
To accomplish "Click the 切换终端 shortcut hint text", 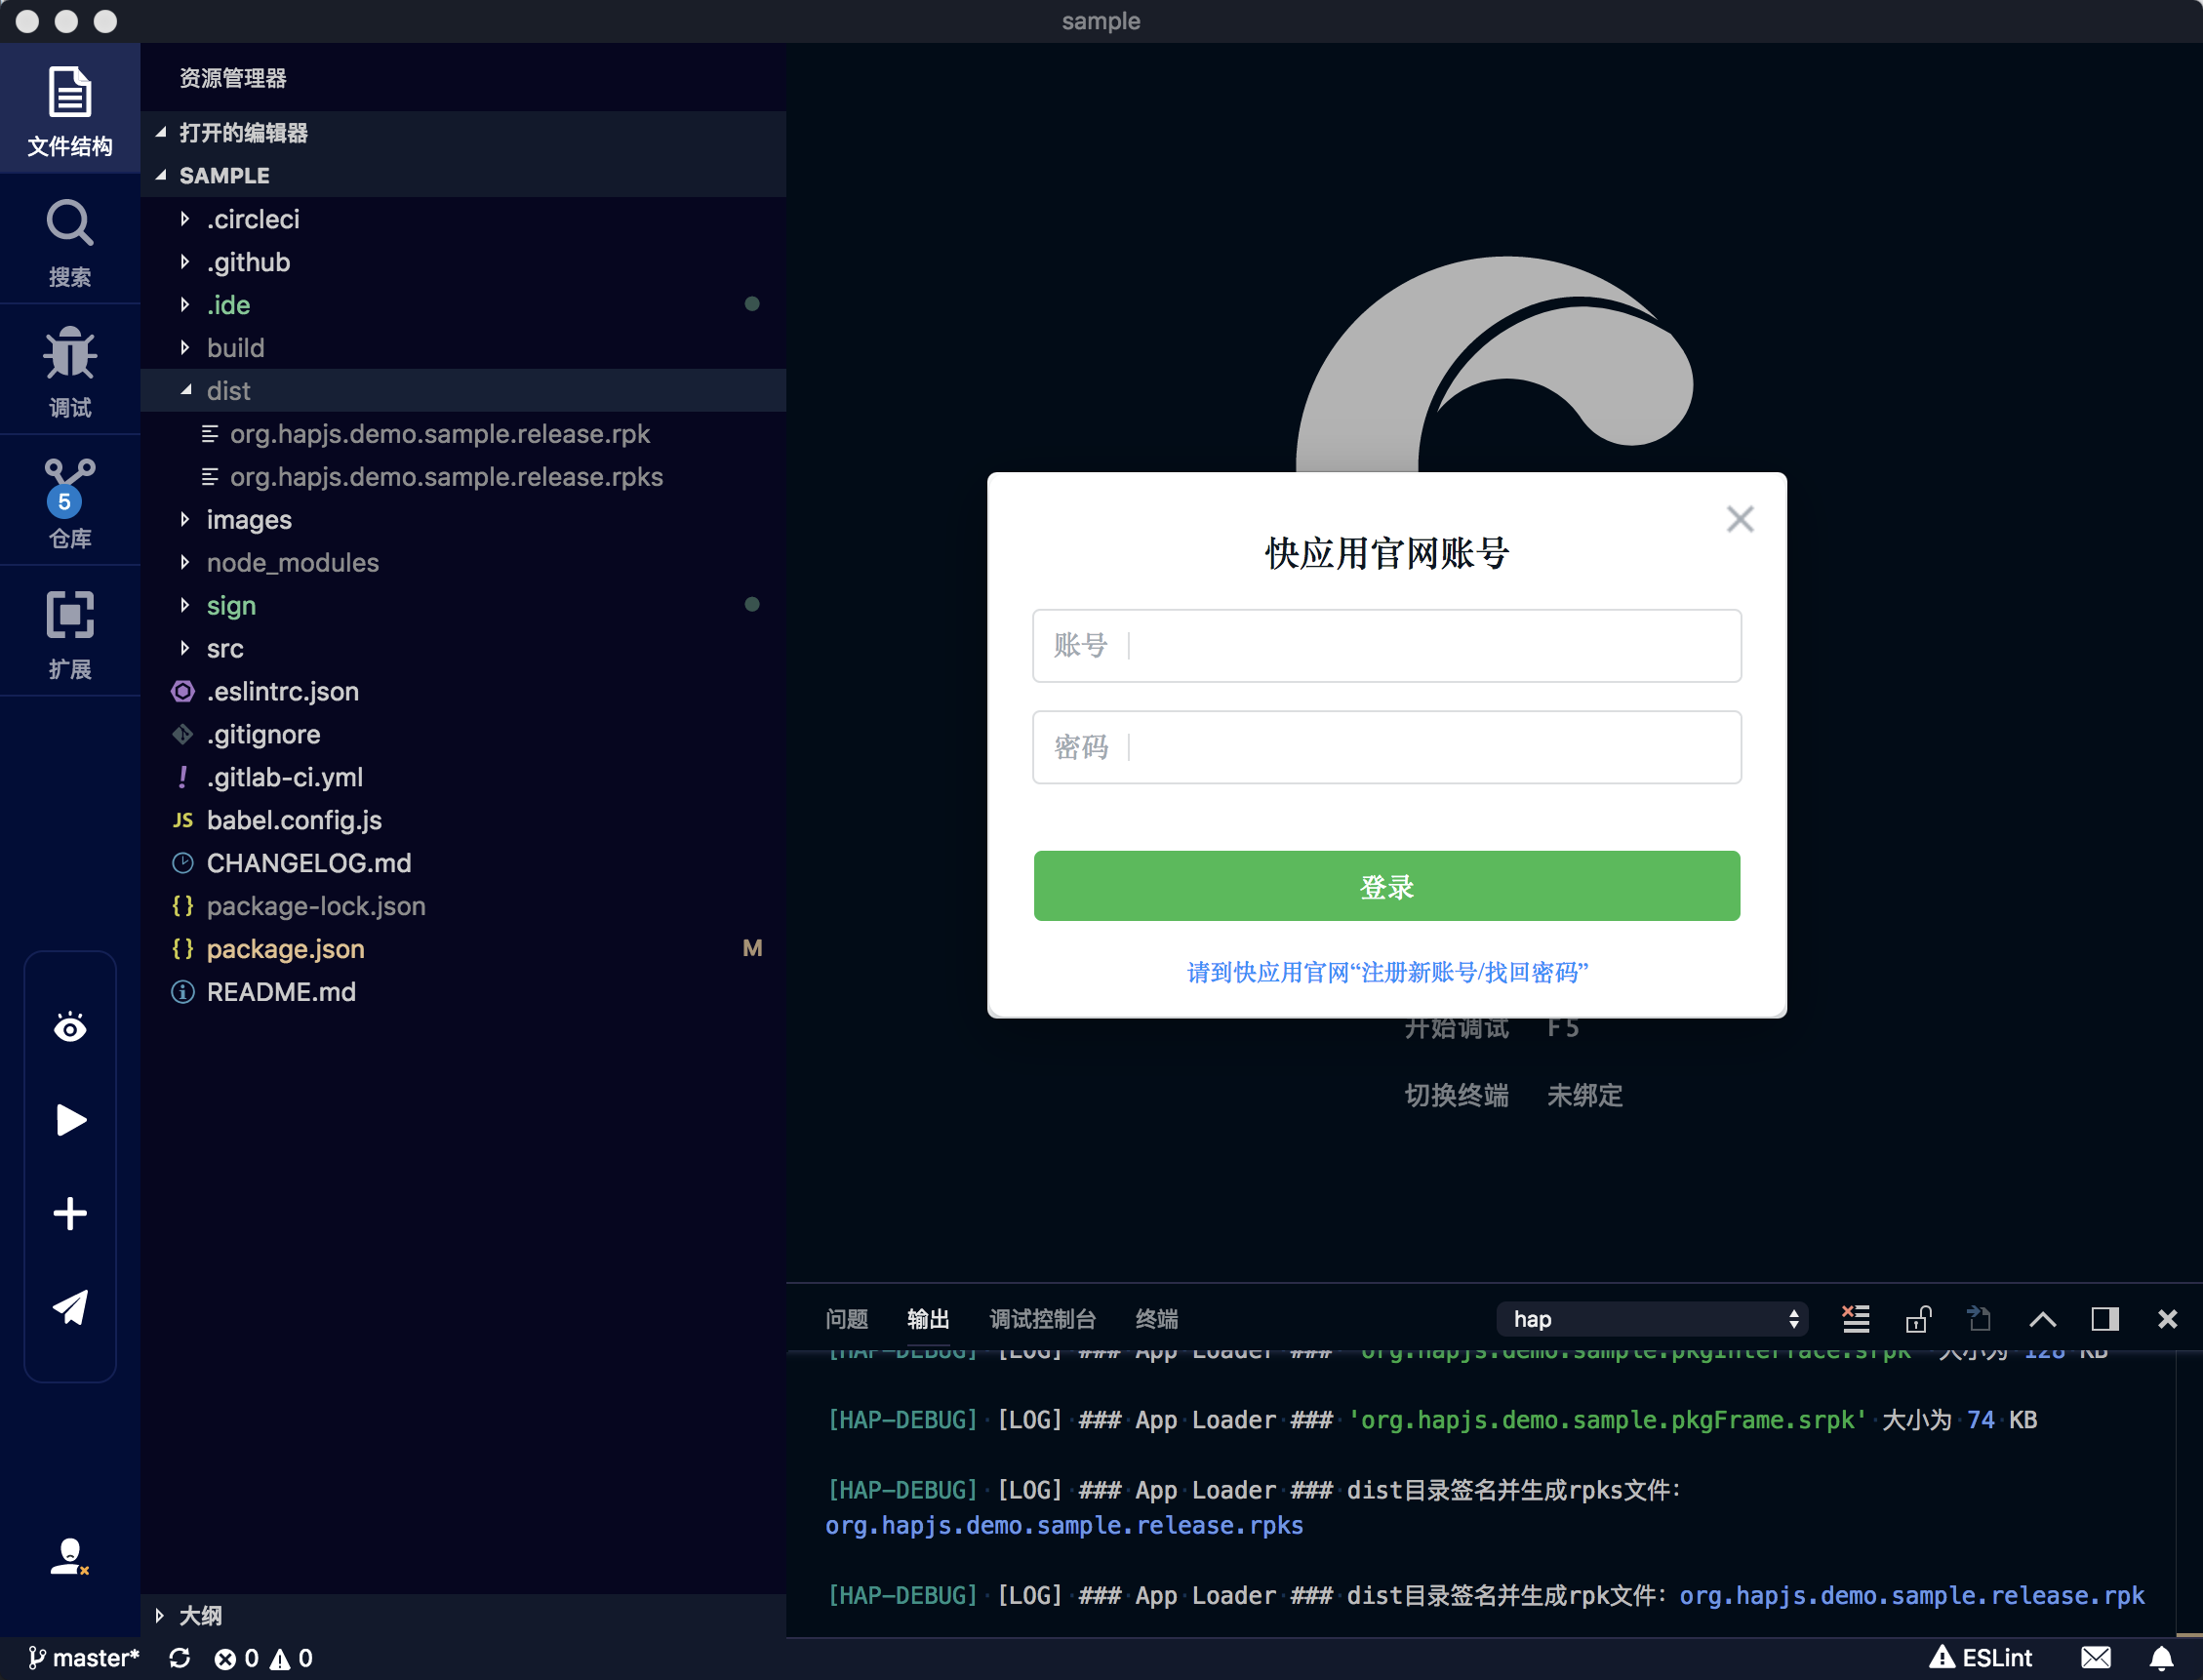I will click(x=1456, y=1095).
